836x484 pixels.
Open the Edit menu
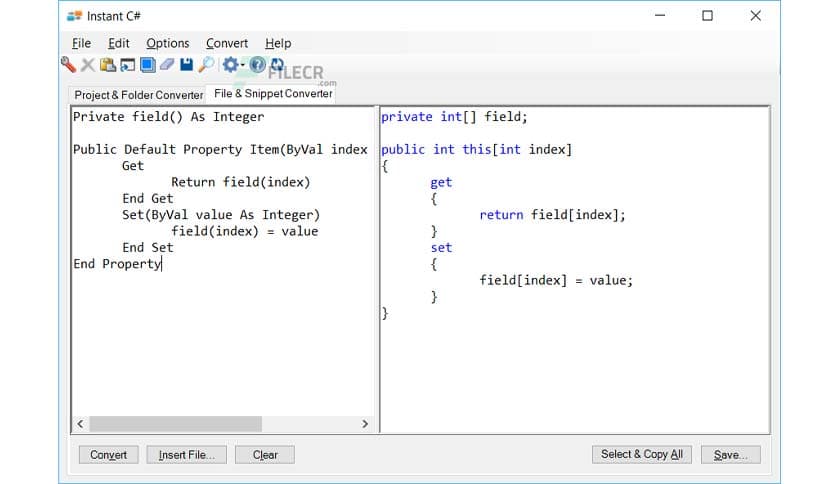click(x=118, y=43)
